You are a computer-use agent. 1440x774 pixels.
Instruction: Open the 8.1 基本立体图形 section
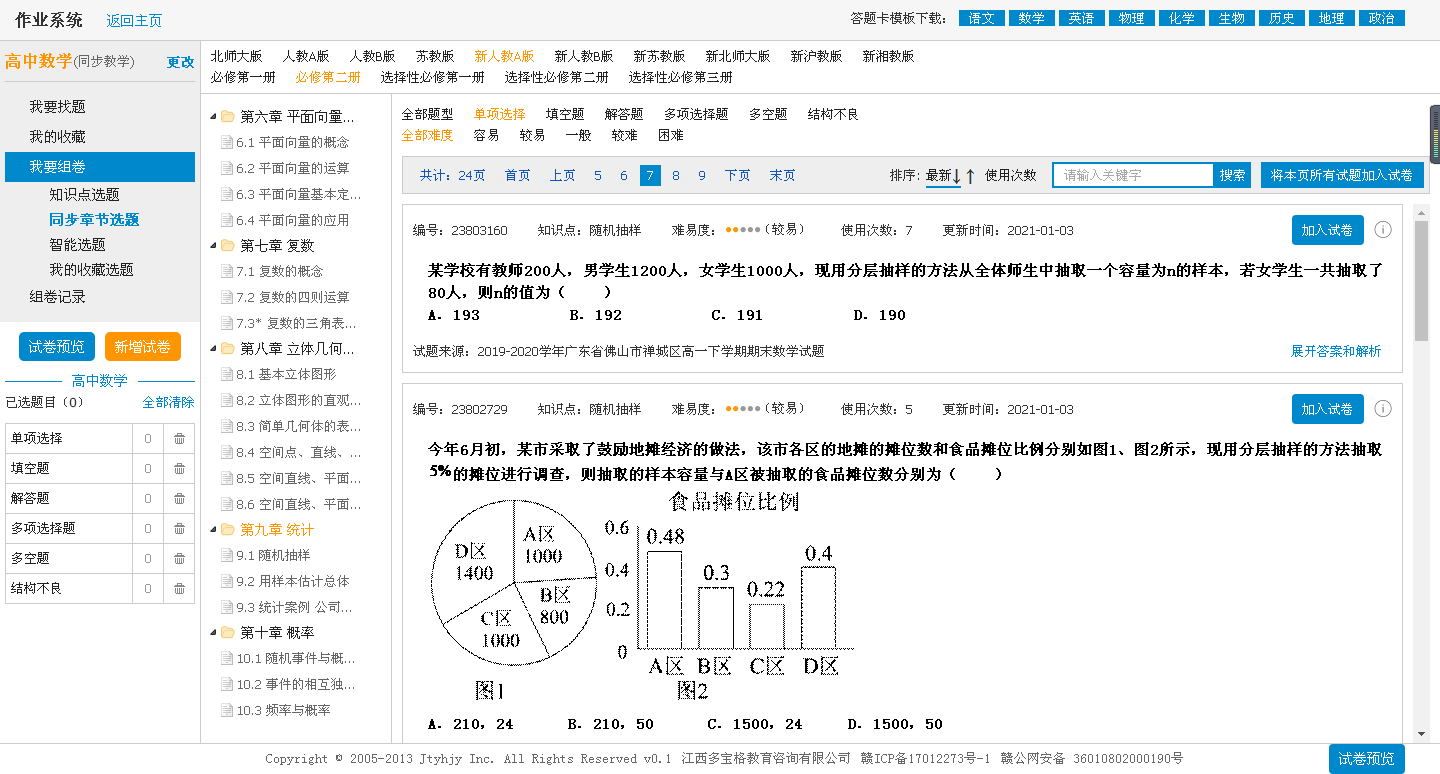click(285, 374)
